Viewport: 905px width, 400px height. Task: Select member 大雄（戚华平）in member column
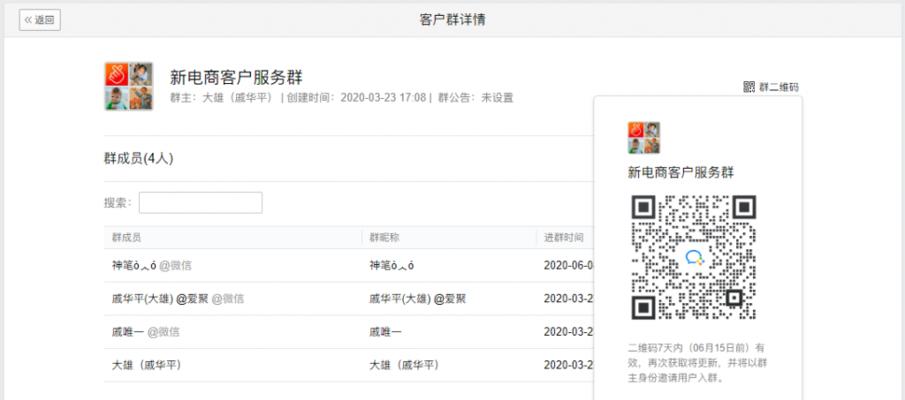tap(147, 365)
